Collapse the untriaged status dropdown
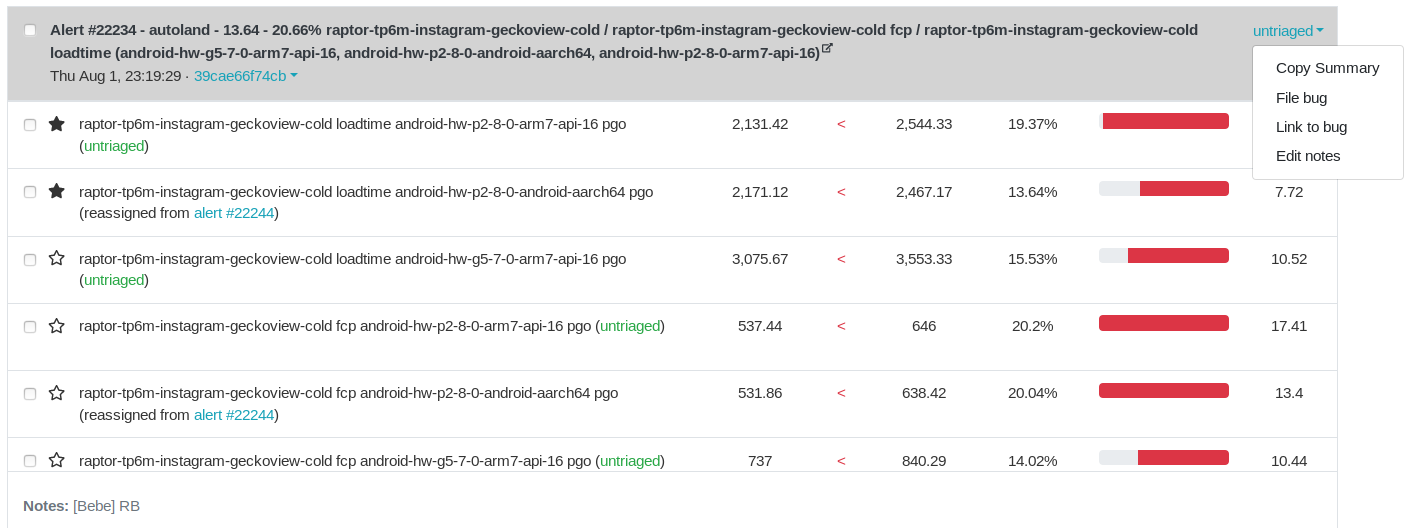Viewport: 1419px width, 528px height. coord(1288,31)
